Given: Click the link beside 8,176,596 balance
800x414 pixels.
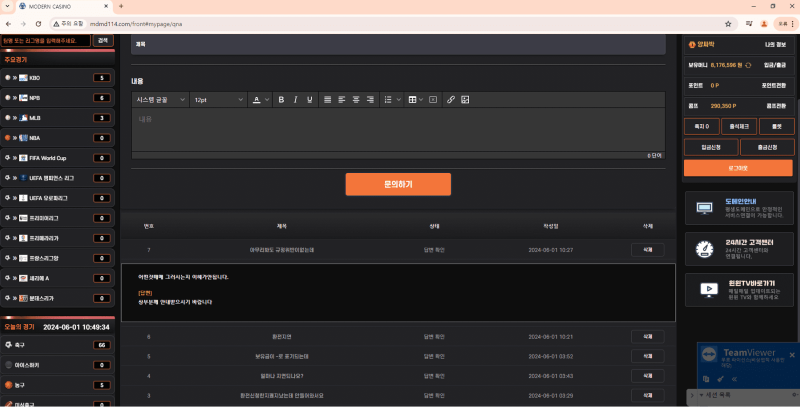Looking at the screenshot, I should 775,65.
